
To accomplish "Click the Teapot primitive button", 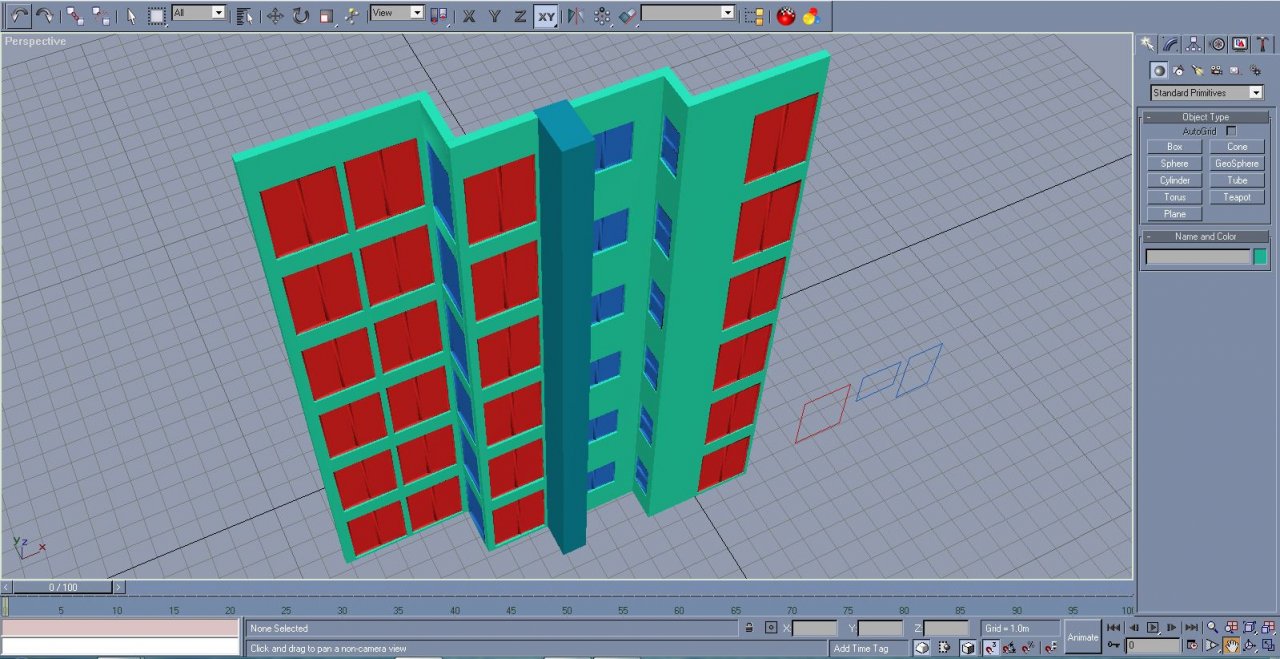I will tap(1237, 198).
